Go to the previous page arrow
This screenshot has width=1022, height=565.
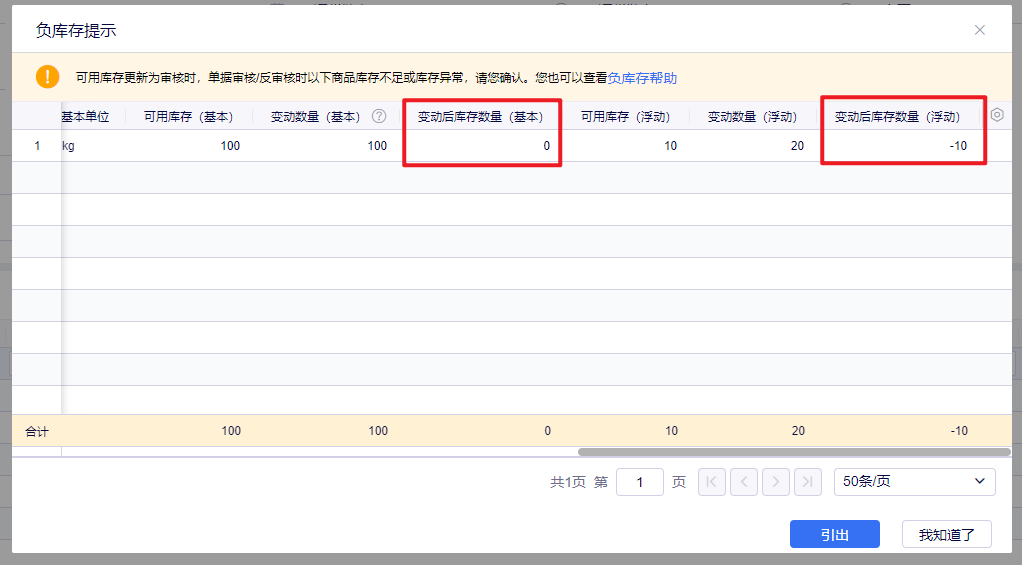pos(743,481)
